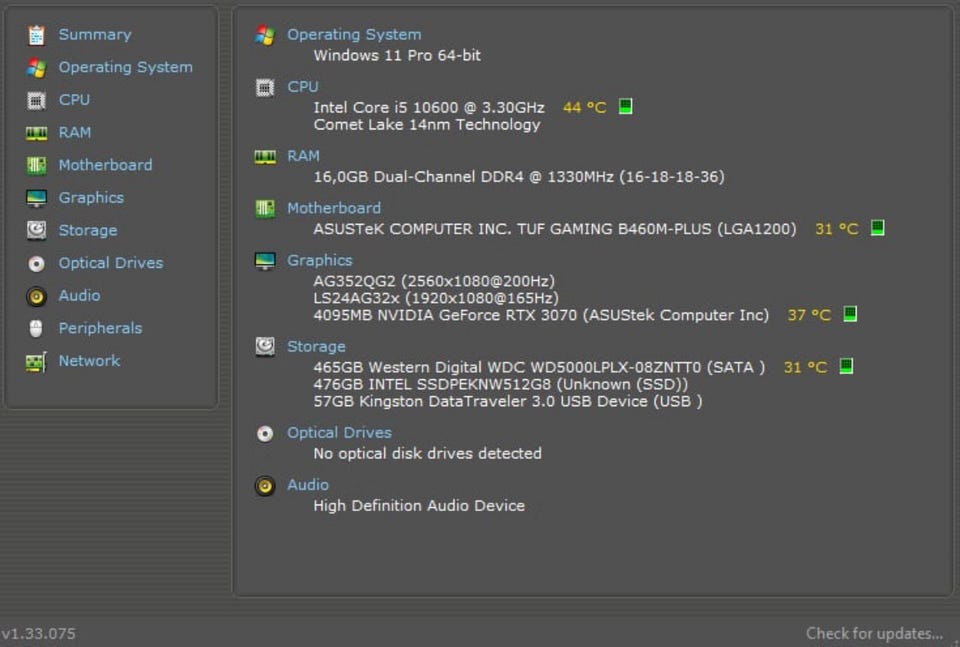Click the Storage heading link in summary
This screenshot has width=960, height=647.
point(316,346)
